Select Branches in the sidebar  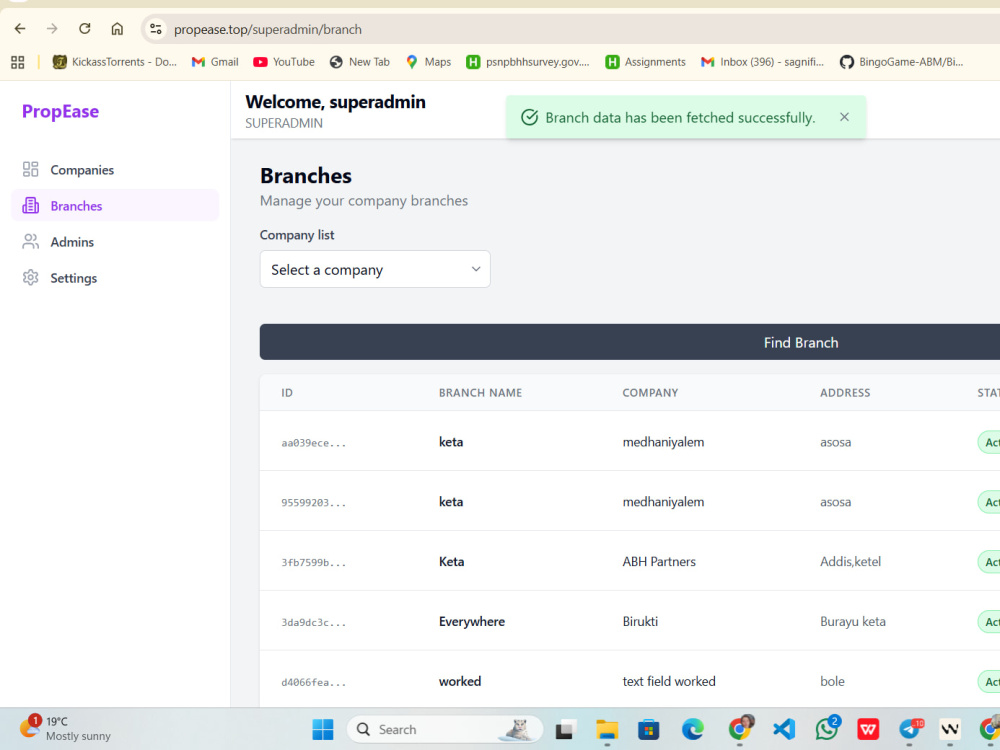point(115,205)
